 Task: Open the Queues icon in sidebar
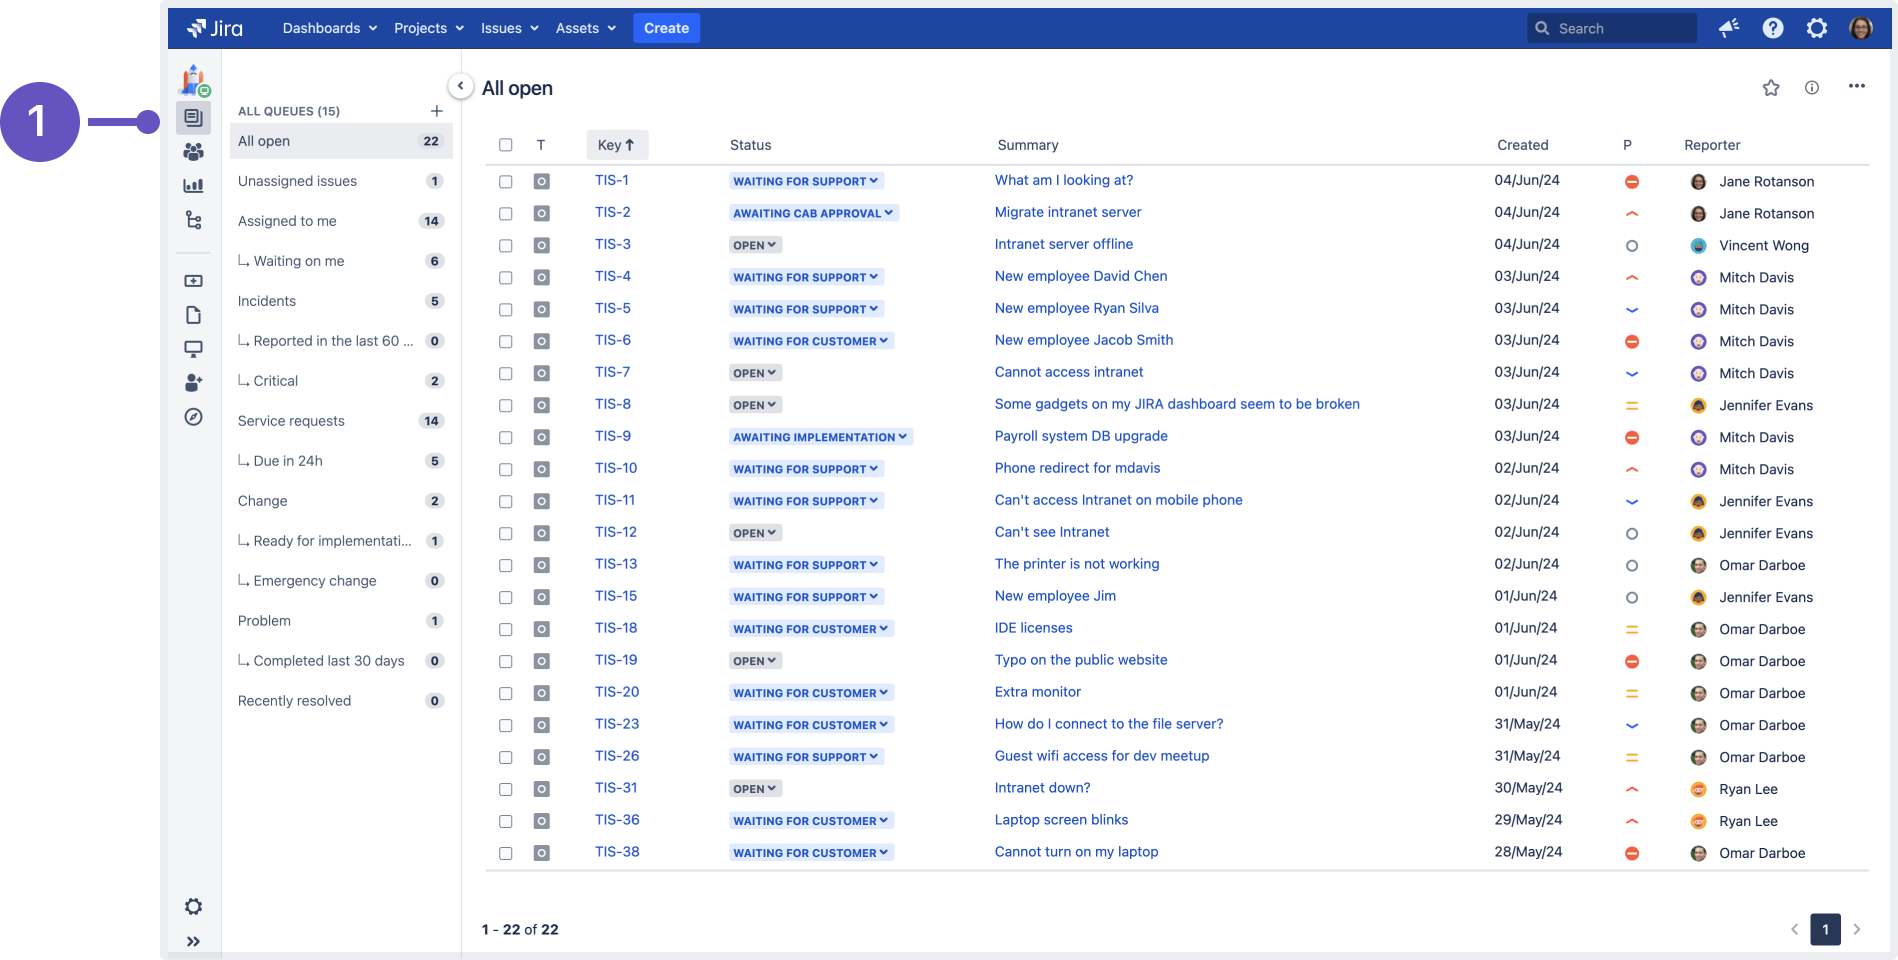coord(193,118)
